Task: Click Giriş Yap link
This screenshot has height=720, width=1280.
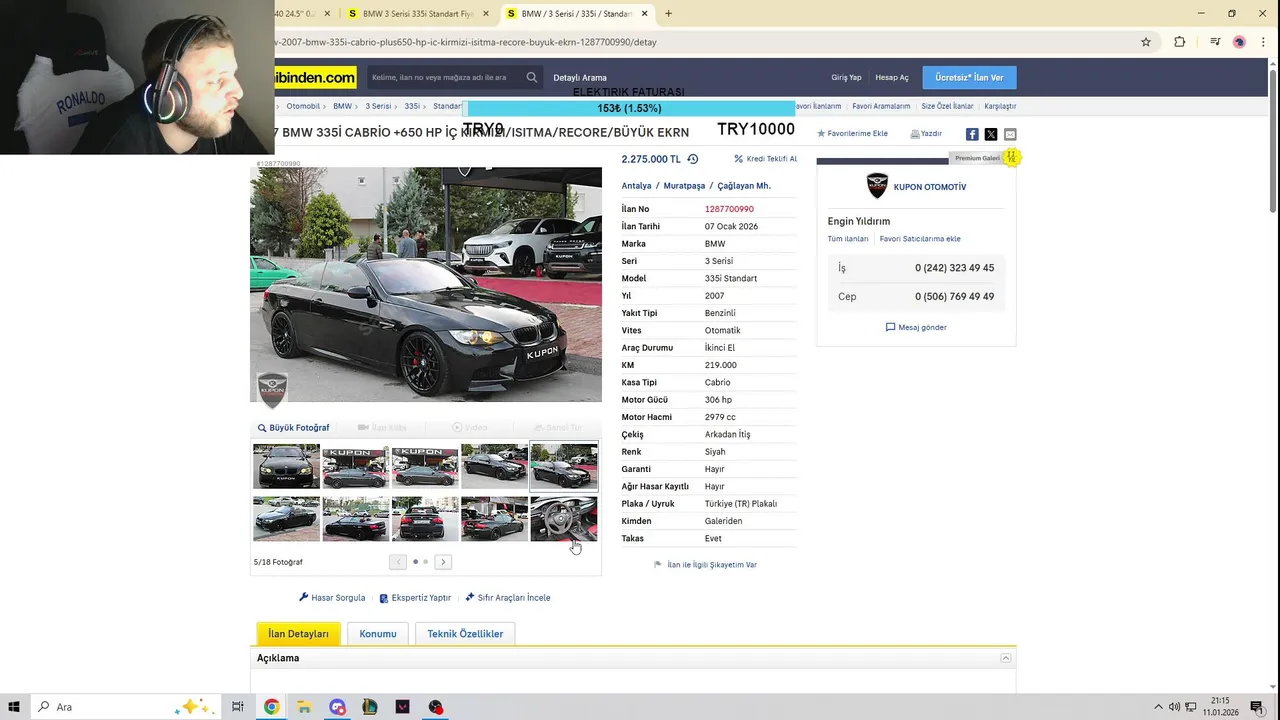Action: click(x=846, y=77)
